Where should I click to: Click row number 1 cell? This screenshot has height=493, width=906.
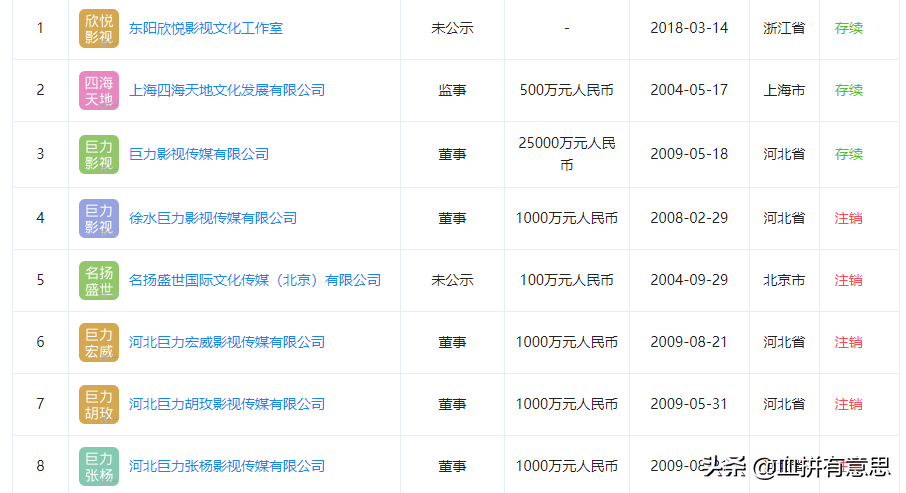click(x=40, y=28)
